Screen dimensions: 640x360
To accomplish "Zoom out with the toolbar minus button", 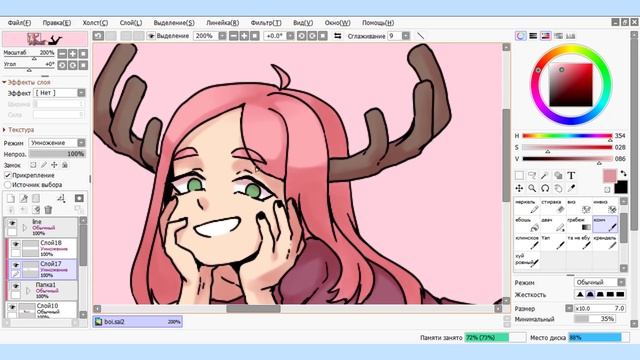I will 233,36.
